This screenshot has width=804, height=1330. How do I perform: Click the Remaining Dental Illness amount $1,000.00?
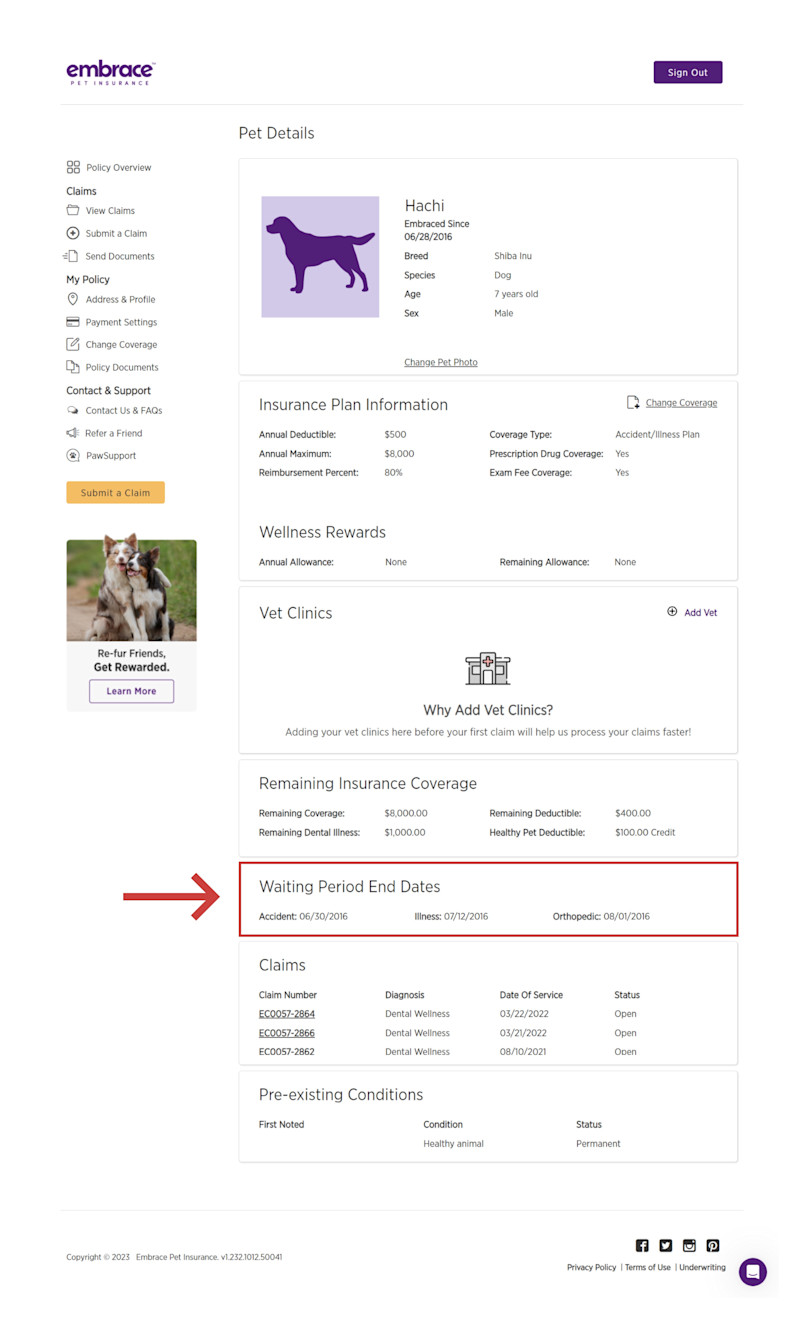coord(405,833)
